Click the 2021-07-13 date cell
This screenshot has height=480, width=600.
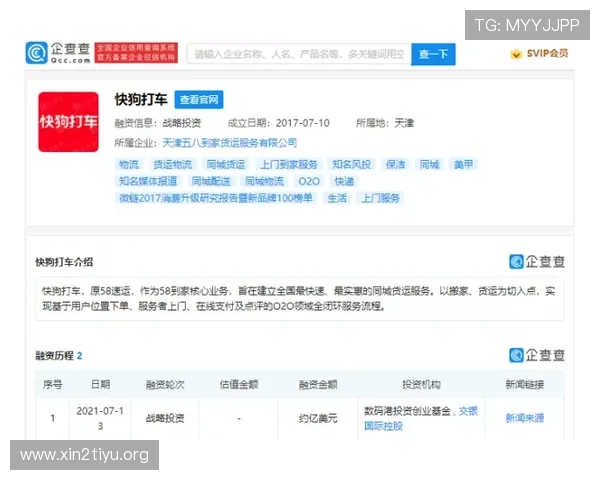[100, 418]
